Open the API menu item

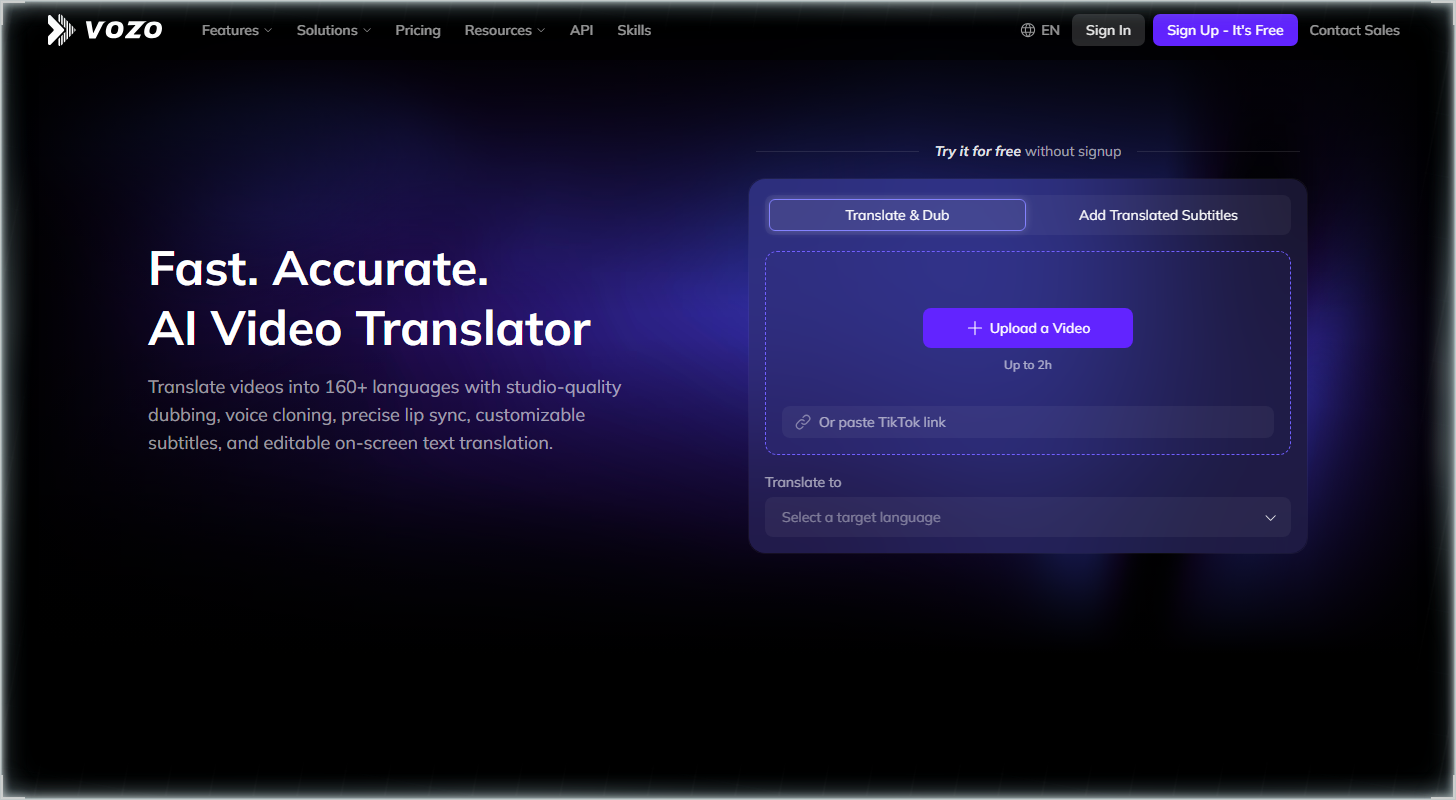tap(582, 30)
